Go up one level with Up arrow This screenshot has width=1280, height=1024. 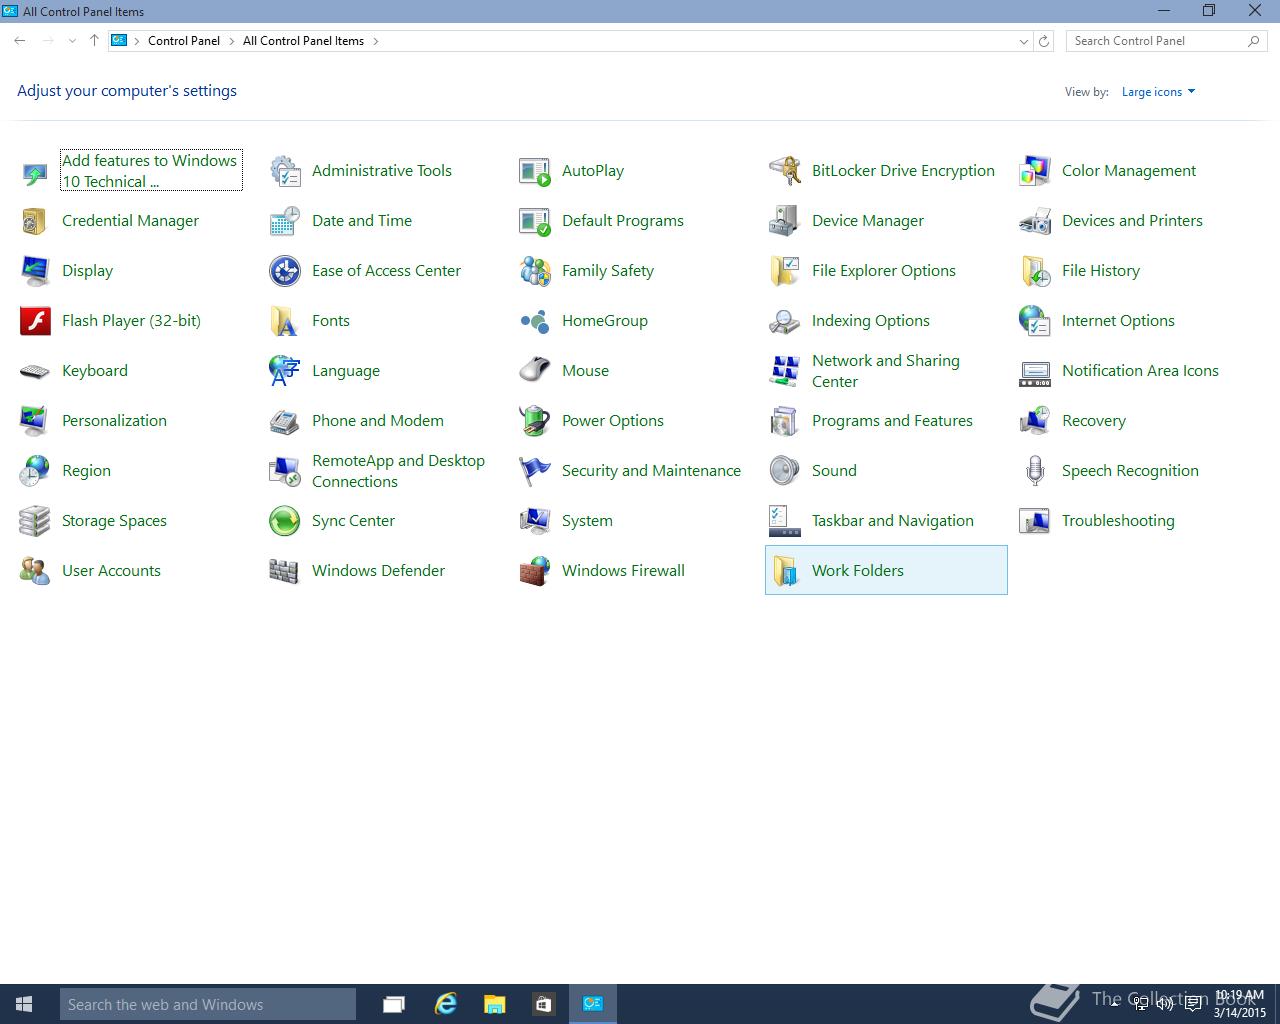(94, 41)
